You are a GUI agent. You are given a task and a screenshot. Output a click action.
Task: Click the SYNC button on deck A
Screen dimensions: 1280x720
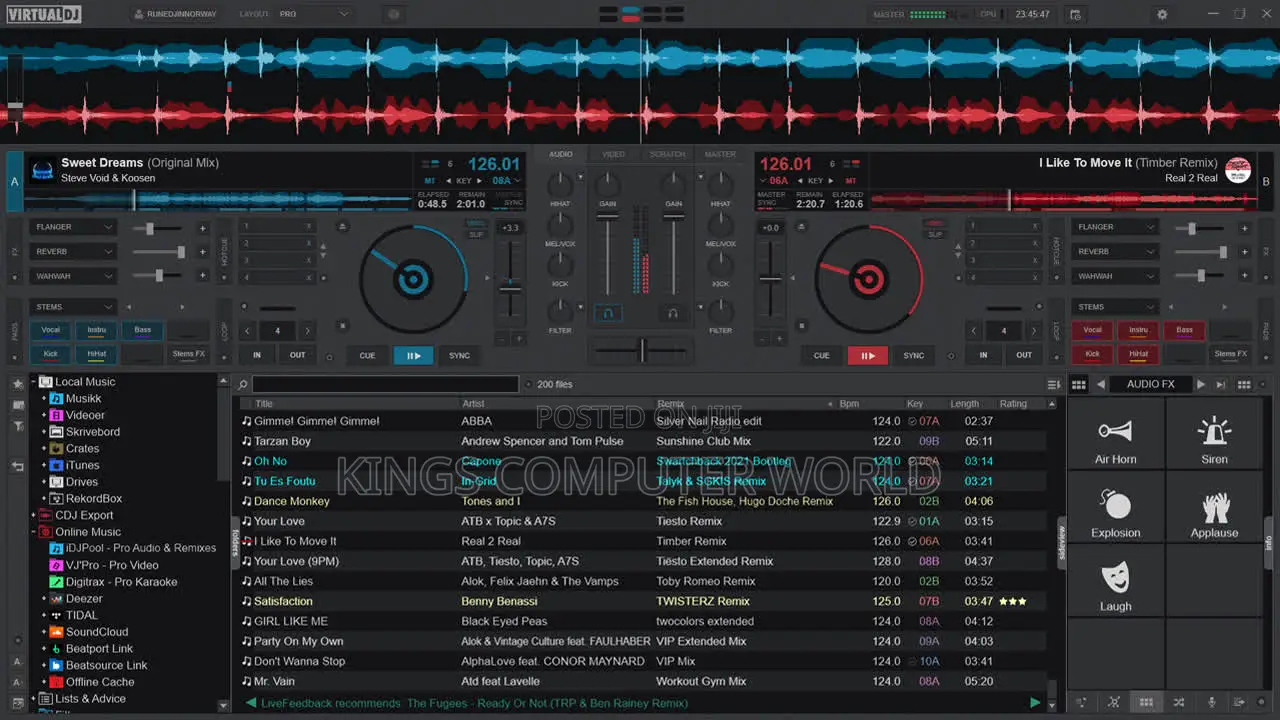point(459,355)
